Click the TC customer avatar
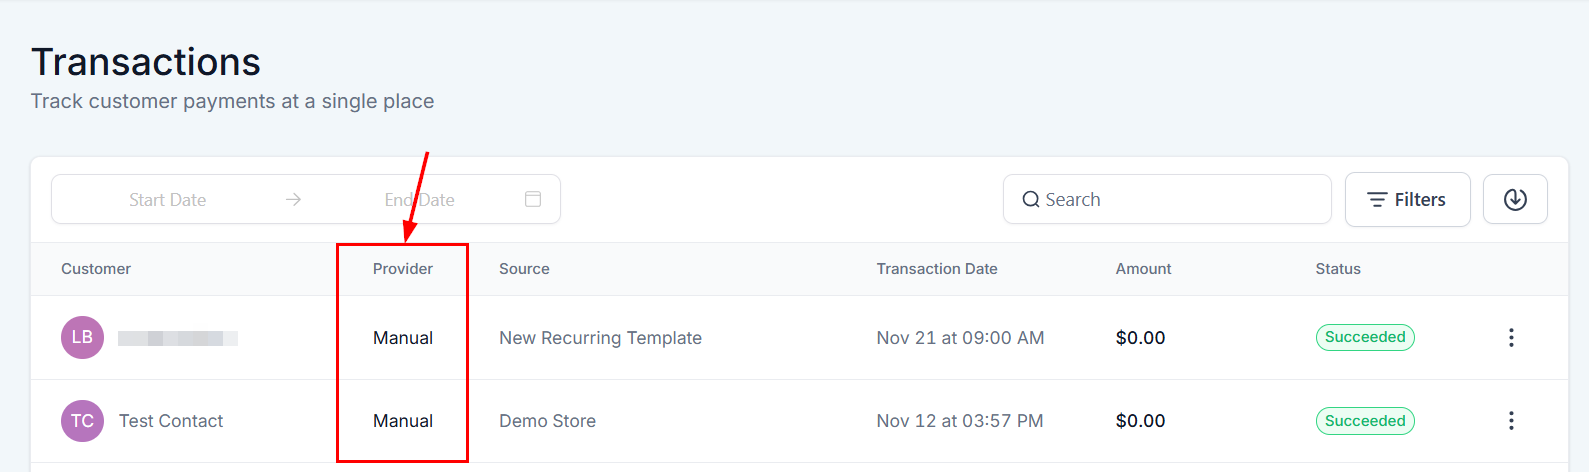 tap(82, 421)
